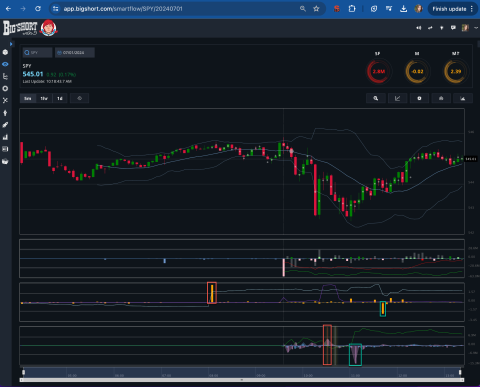
Task: Click the megaphone announcements icon in header
Action: pyautogui.click(x=418, y=28)
